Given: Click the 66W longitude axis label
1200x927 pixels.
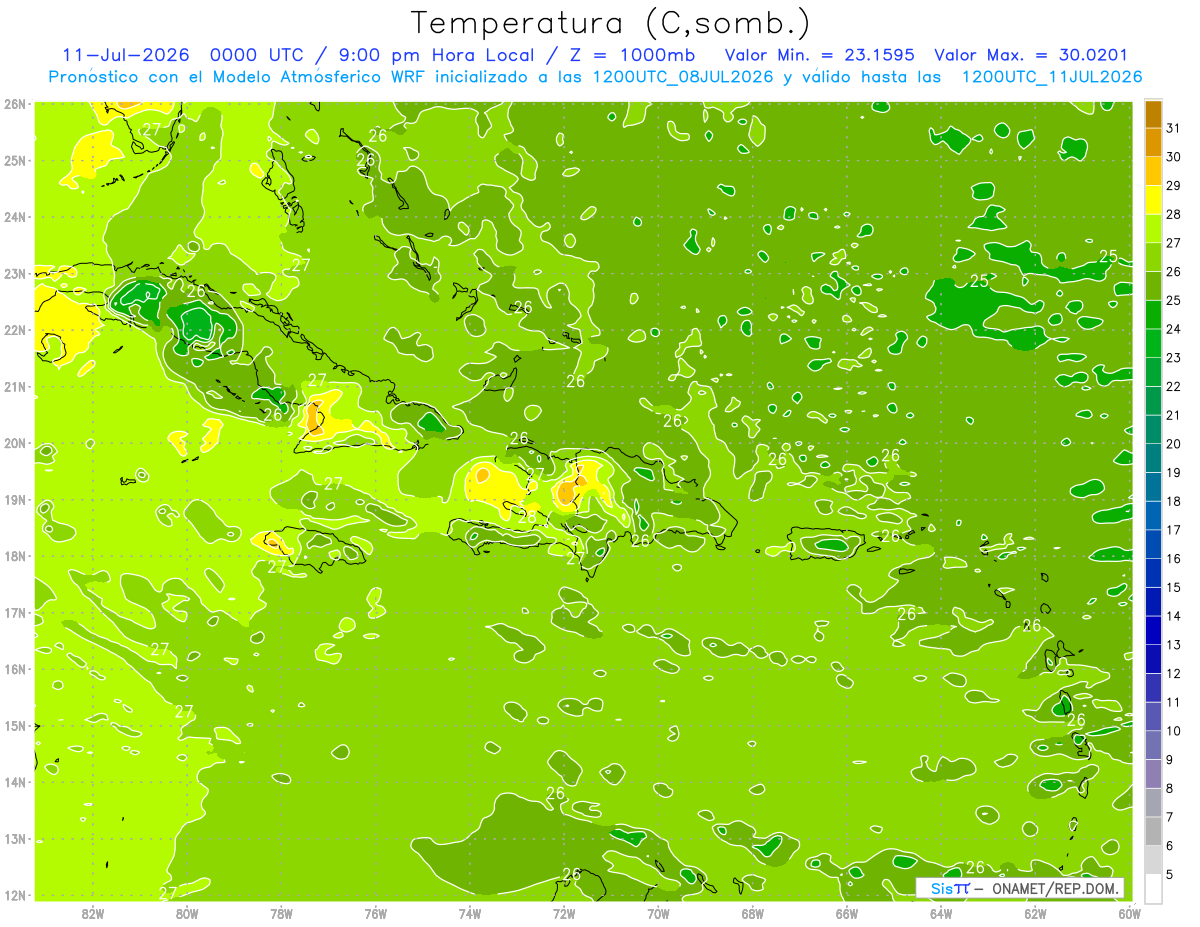Looking at the screenshot, I should tap(847, 913).
